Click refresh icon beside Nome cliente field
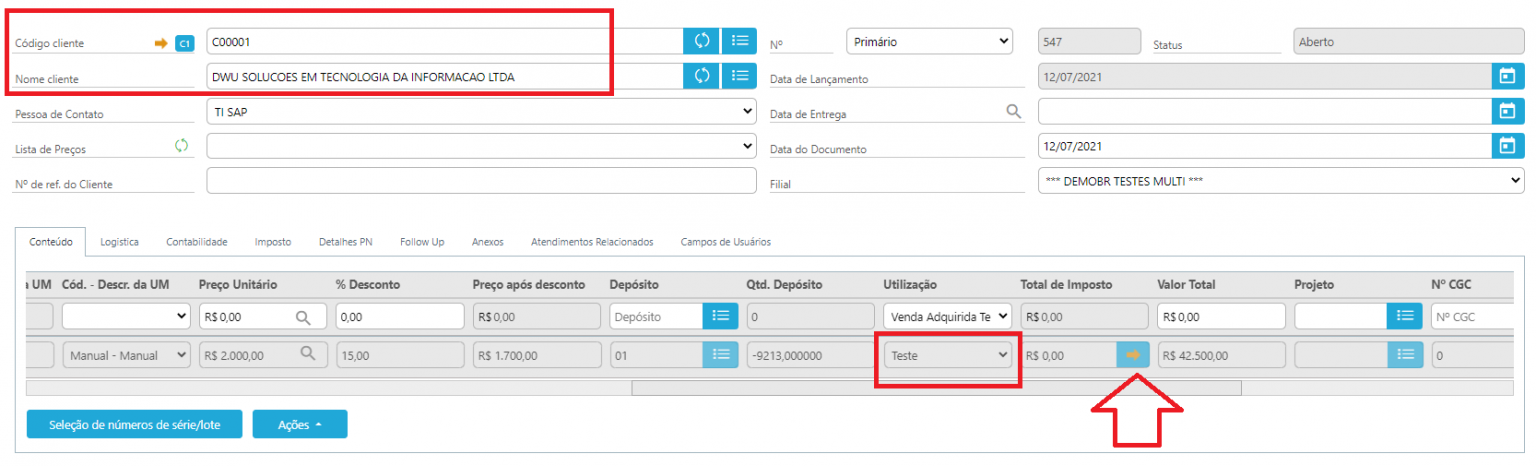 pyautogui.click(x=702, y=76)
